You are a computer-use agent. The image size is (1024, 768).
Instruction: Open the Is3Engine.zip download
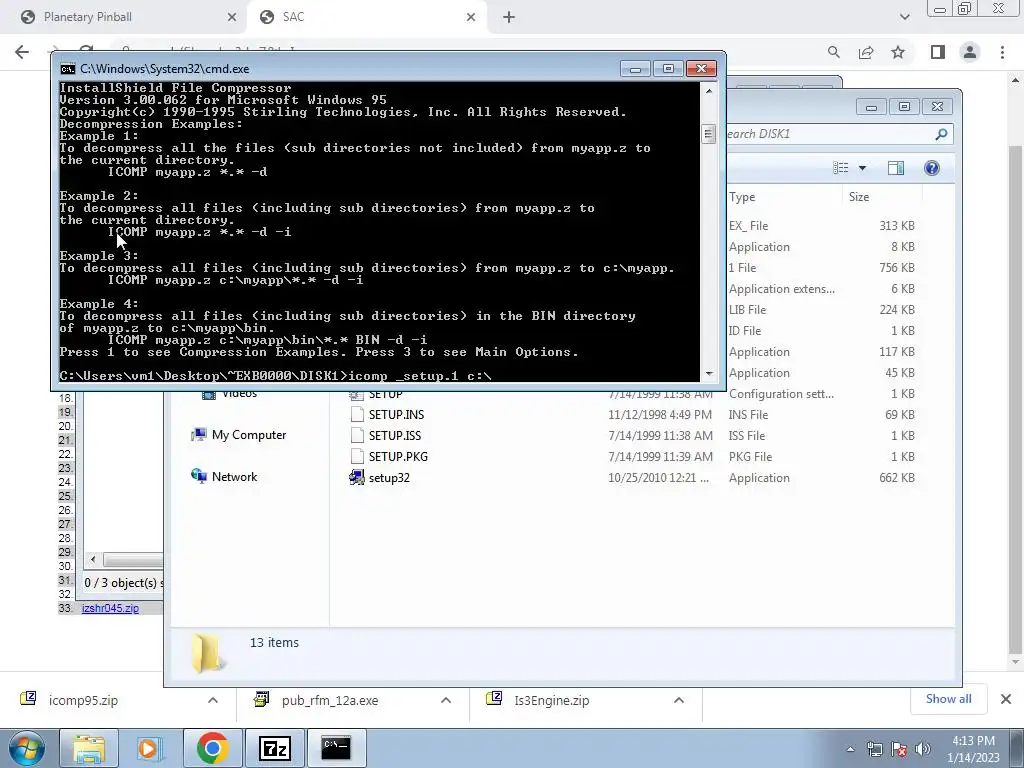pos(552,700)
